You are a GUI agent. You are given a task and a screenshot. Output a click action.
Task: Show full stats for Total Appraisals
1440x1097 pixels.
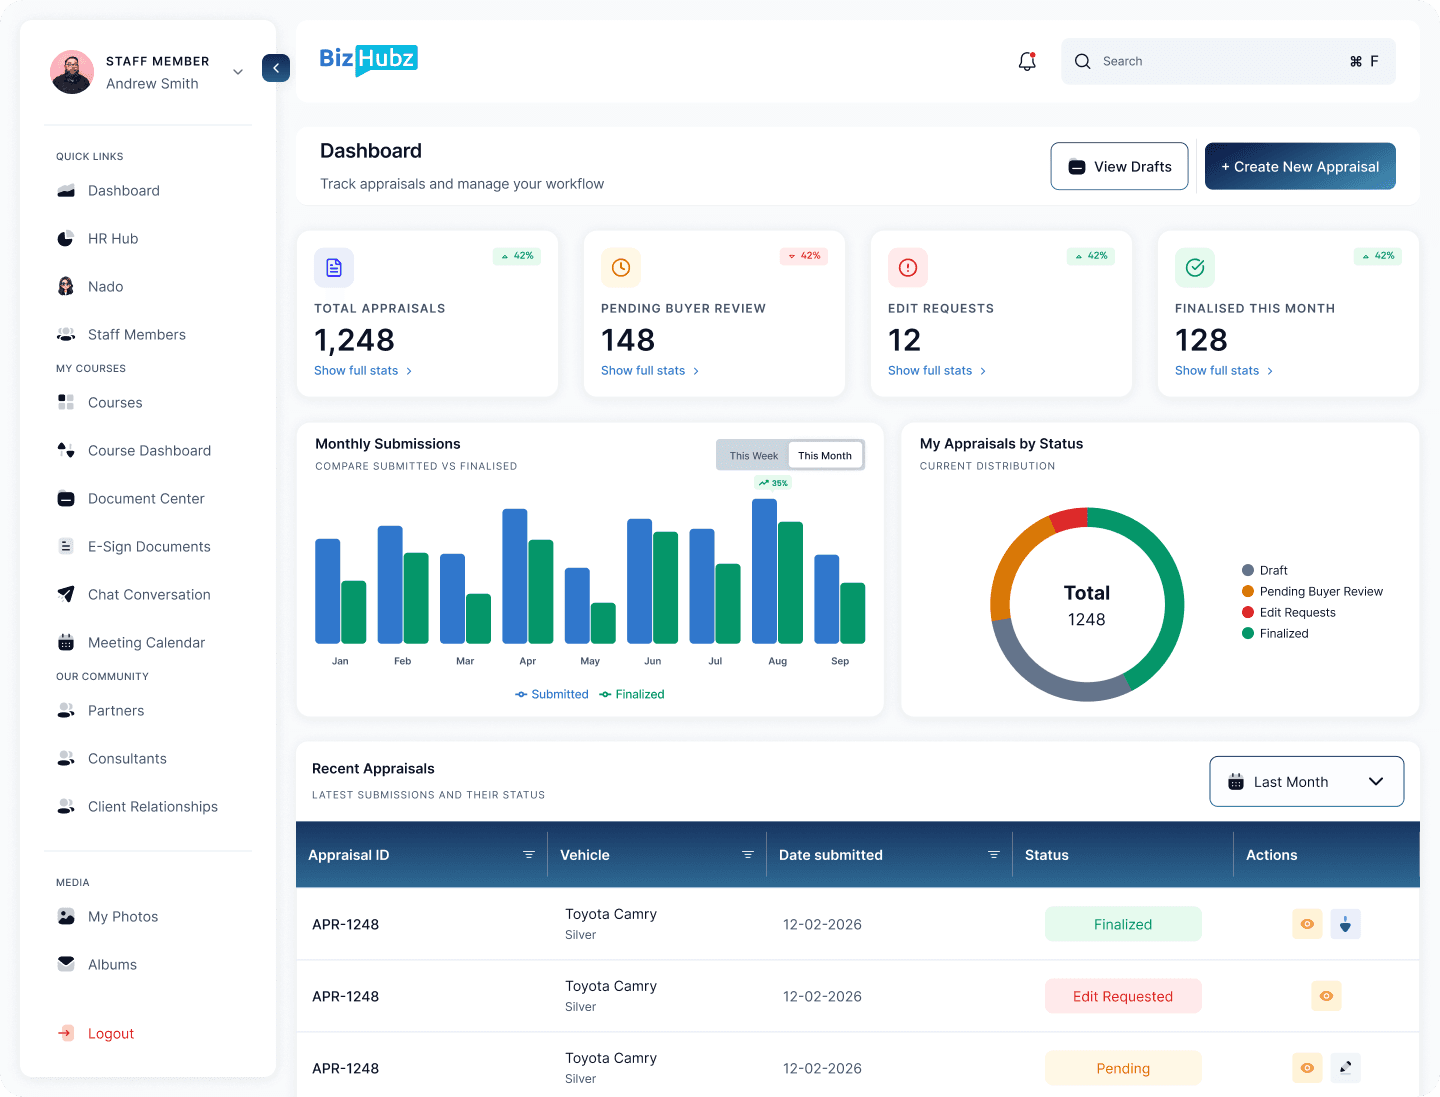[363, 371]
